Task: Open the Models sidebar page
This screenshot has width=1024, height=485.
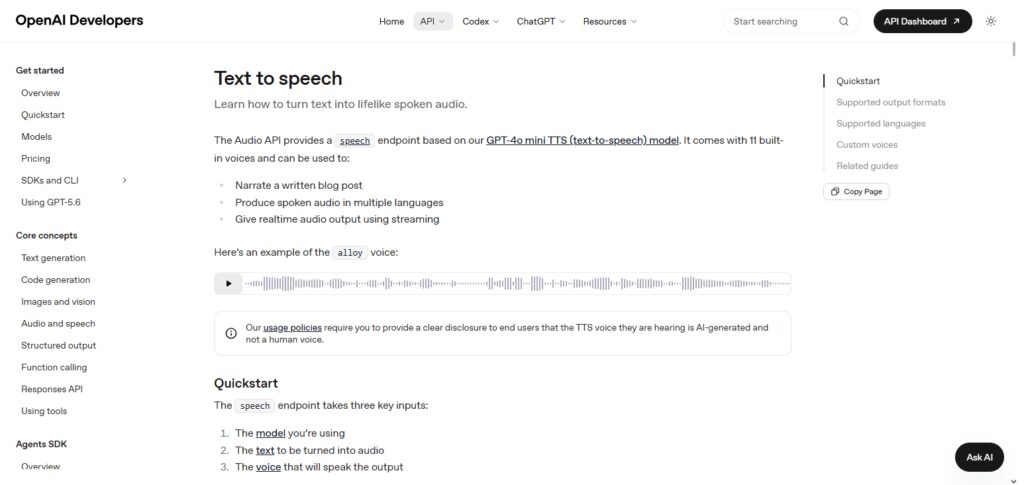Action: pyautogui.click(x=37, y=136)
